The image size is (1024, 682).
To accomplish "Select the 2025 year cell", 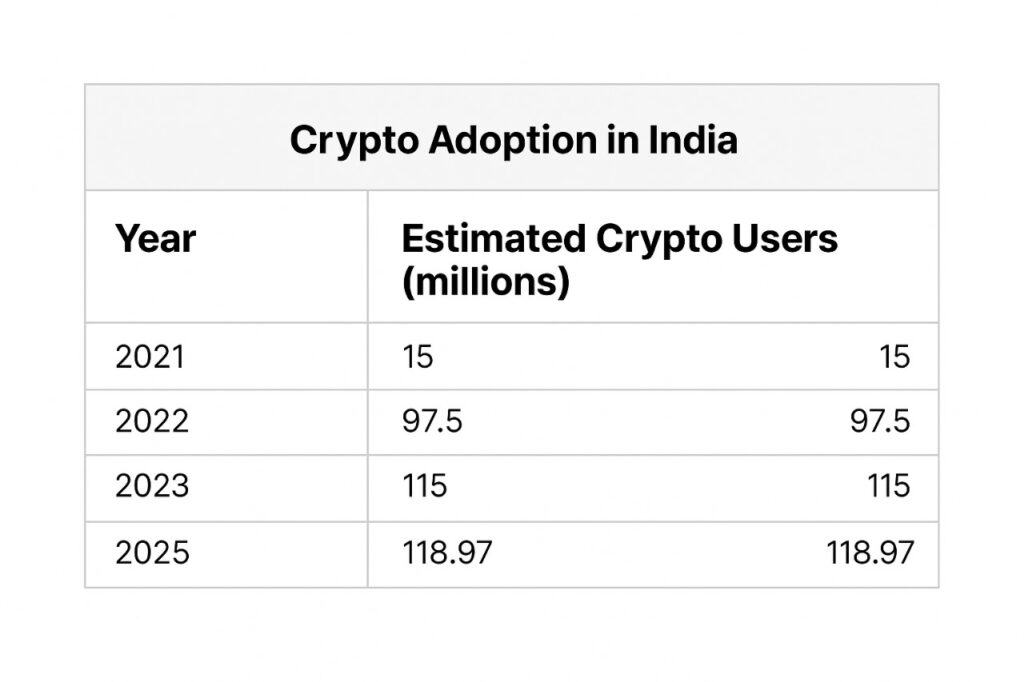I will tap(152, 553).
